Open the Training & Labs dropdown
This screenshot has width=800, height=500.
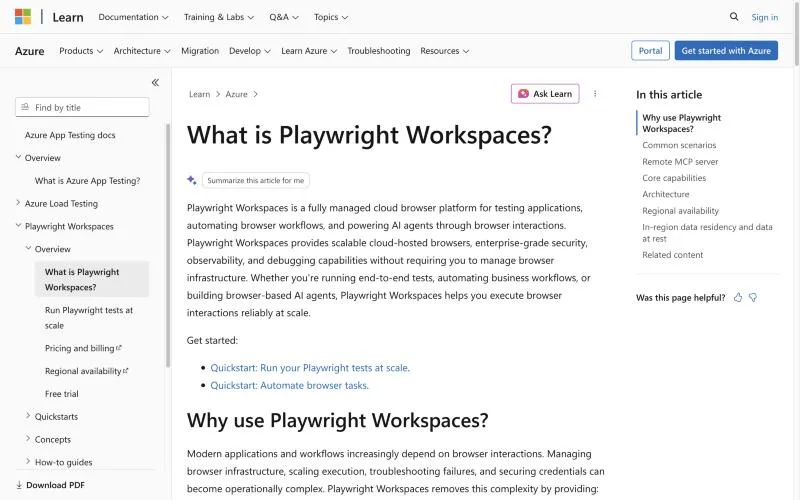pyautogui.click(x=218, y=17)
